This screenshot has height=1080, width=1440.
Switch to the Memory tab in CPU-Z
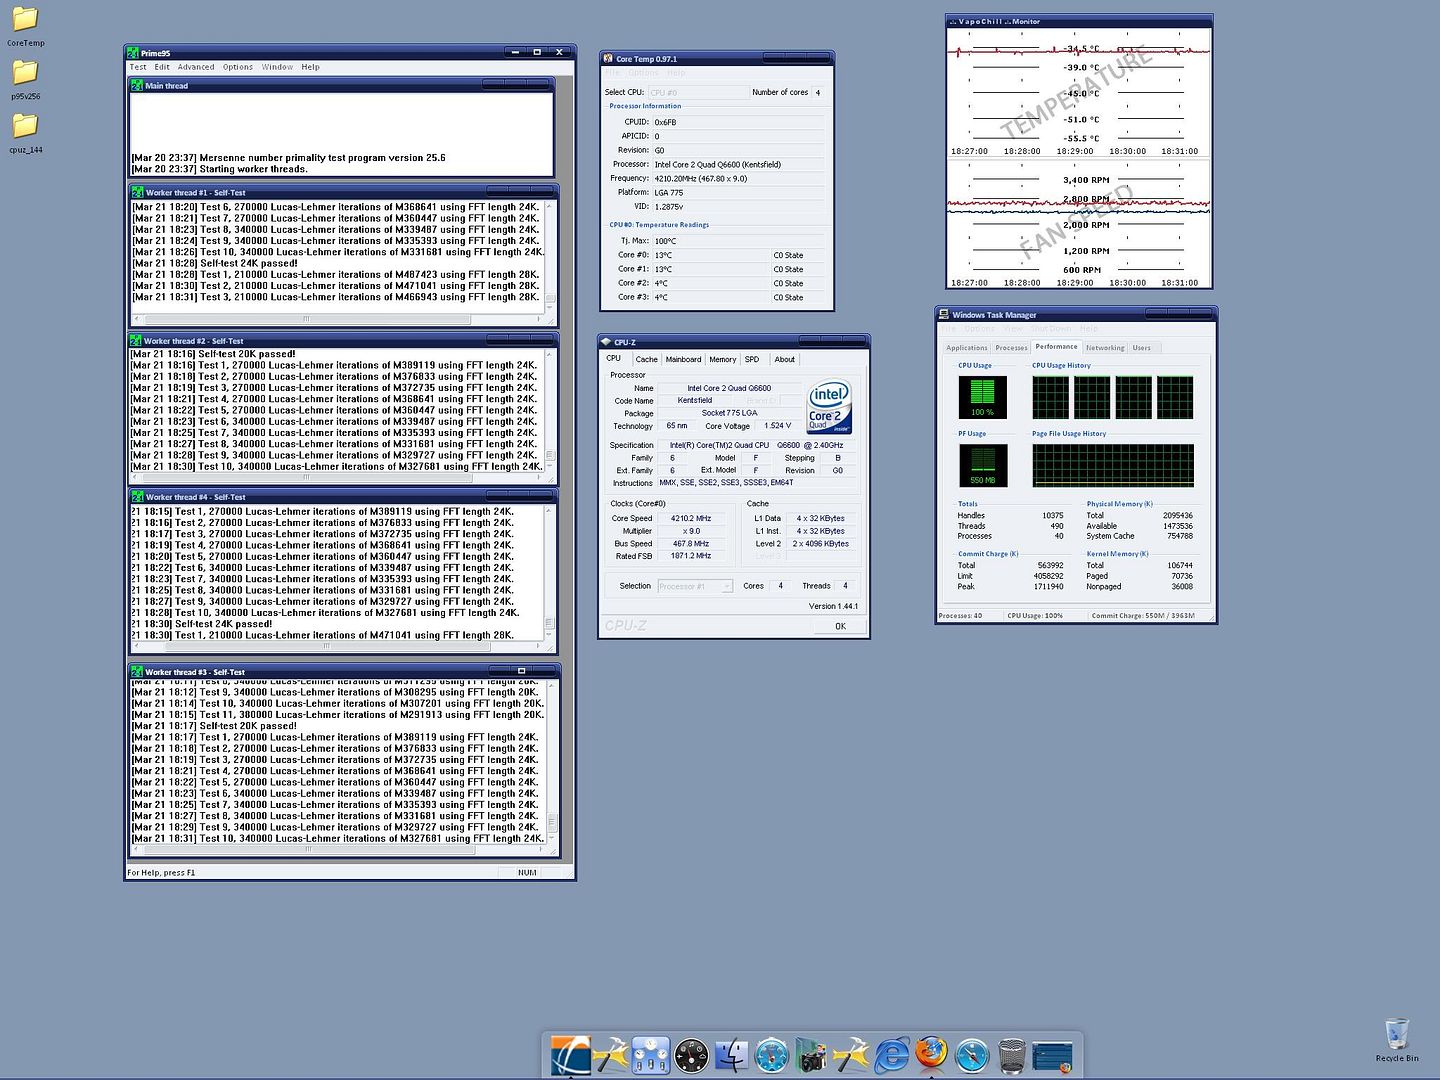[x=723, y=359]
